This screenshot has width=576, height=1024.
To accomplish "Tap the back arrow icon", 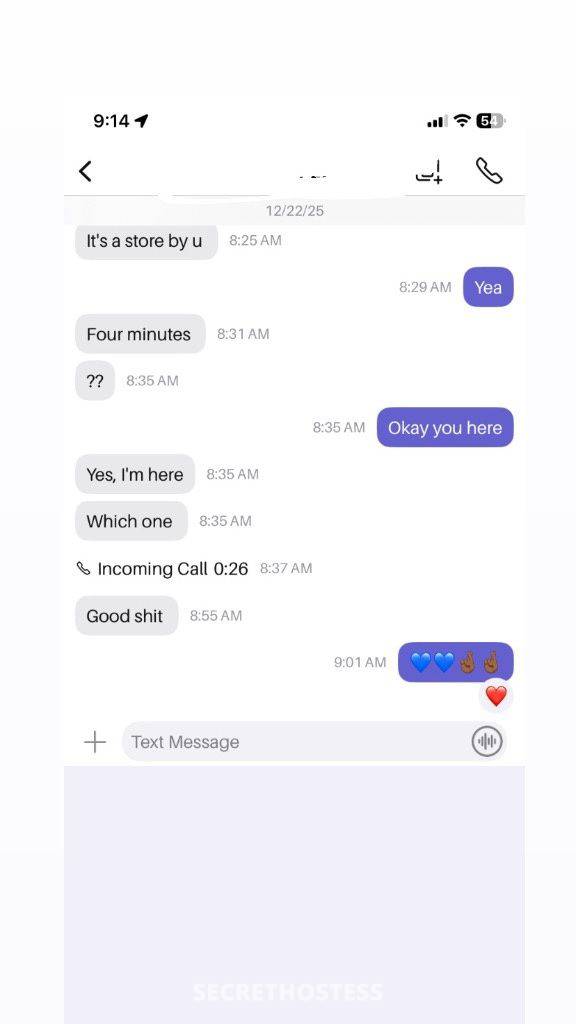I will (86, 171).
